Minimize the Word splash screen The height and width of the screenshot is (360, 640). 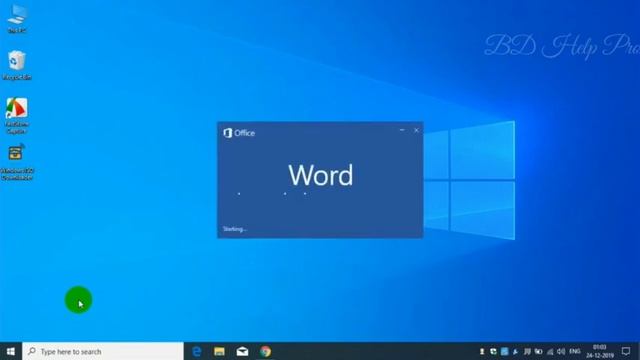(402, 130)
